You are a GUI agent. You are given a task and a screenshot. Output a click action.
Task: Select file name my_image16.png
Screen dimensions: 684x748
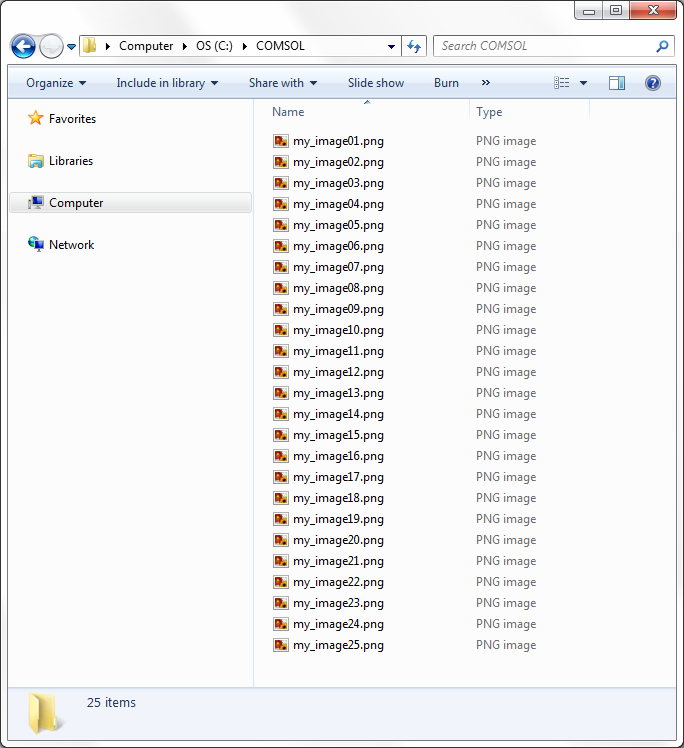(x=338, y=456)
